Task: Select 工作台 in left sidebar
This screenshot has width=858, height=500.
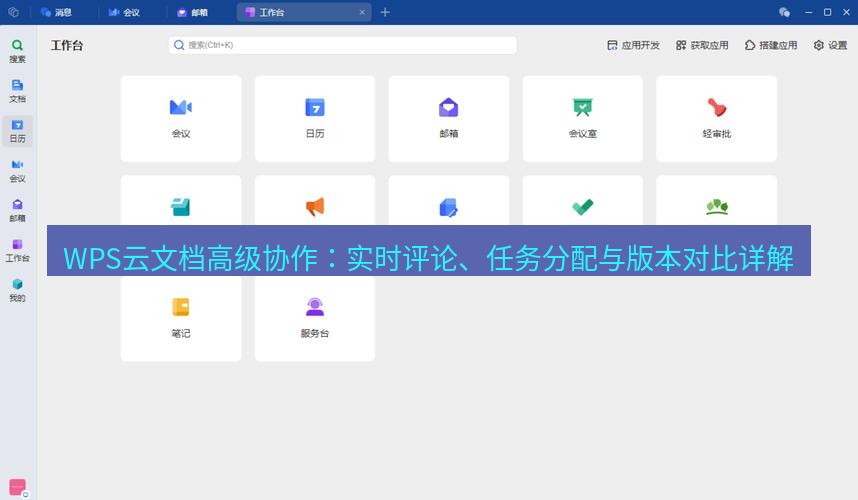Action: click(x=18, y=251)
